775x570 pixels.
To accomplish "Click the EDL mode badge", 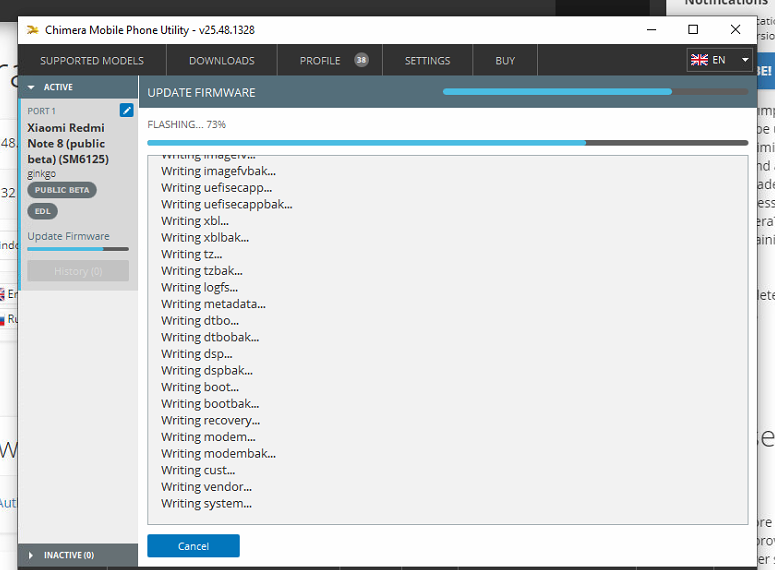I will pos(43,211).
